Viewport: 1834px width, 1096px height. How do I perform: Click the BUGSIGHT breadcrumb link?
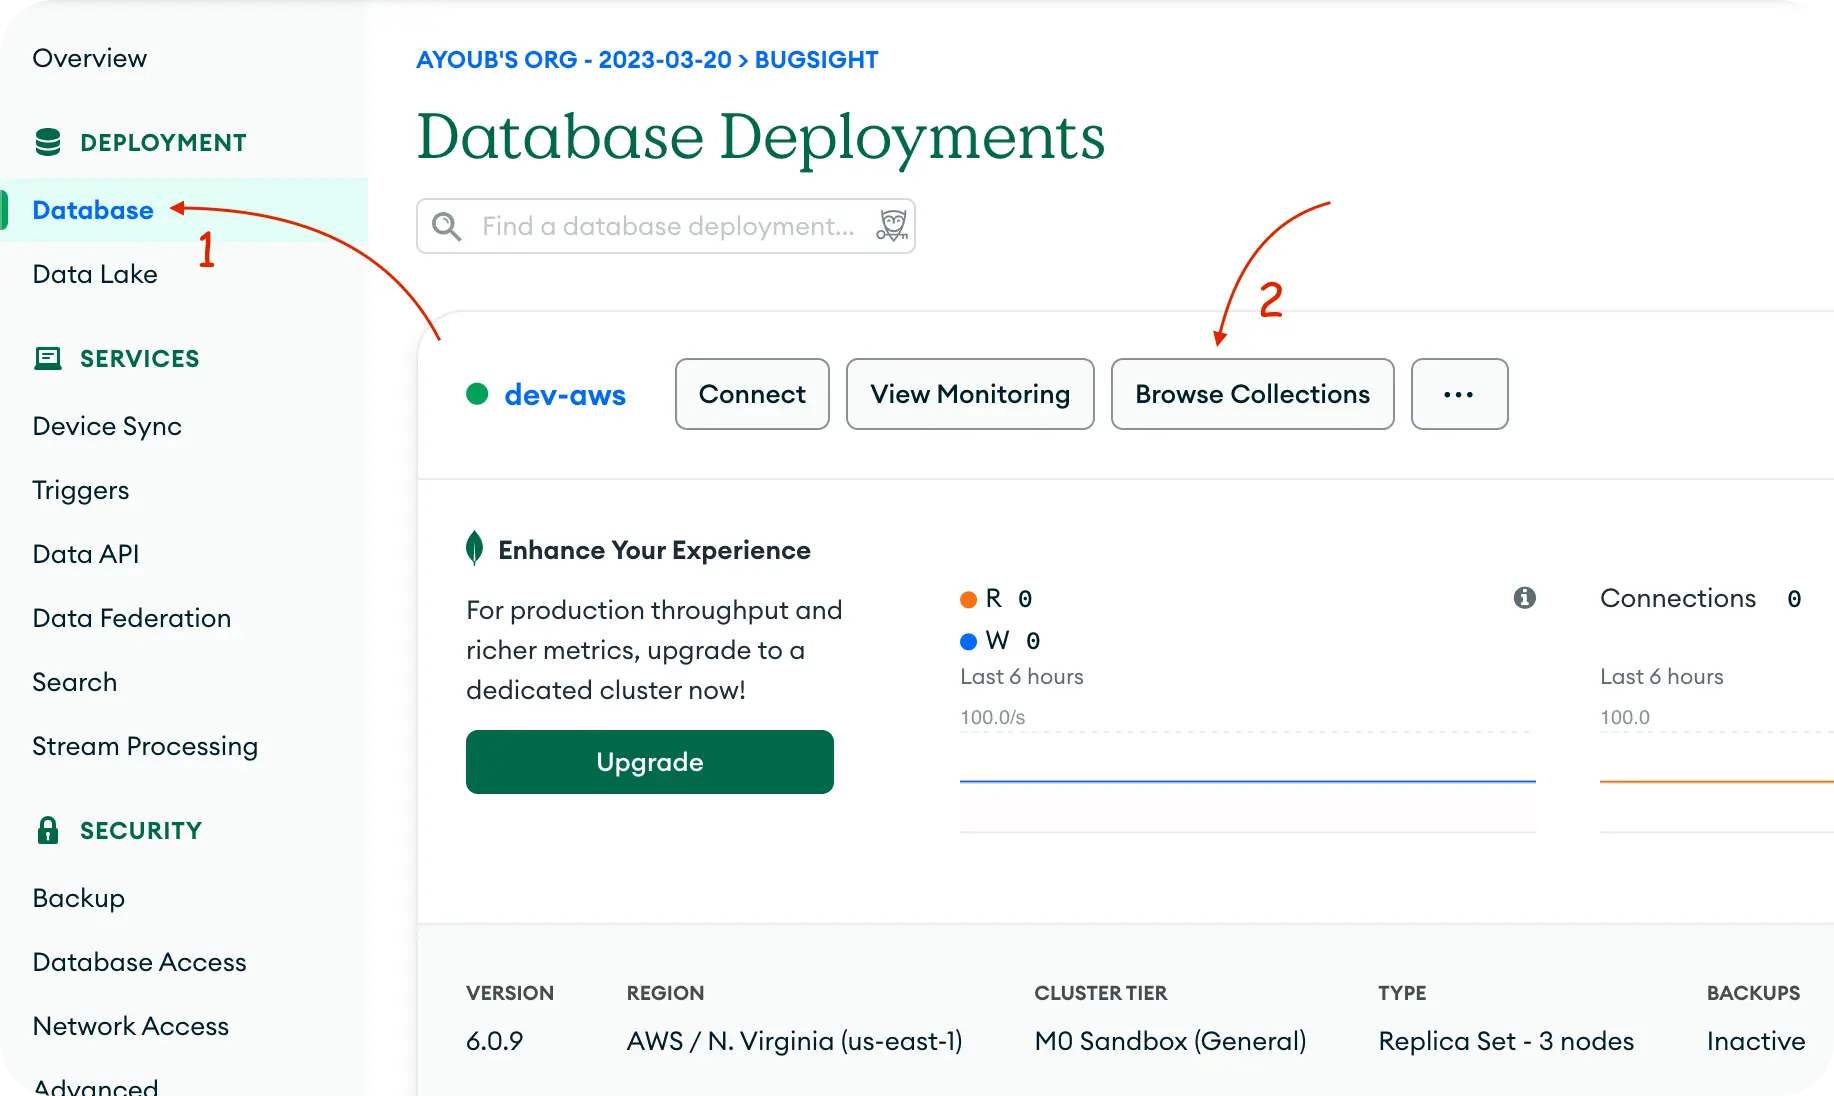click(x=816, y=60)
